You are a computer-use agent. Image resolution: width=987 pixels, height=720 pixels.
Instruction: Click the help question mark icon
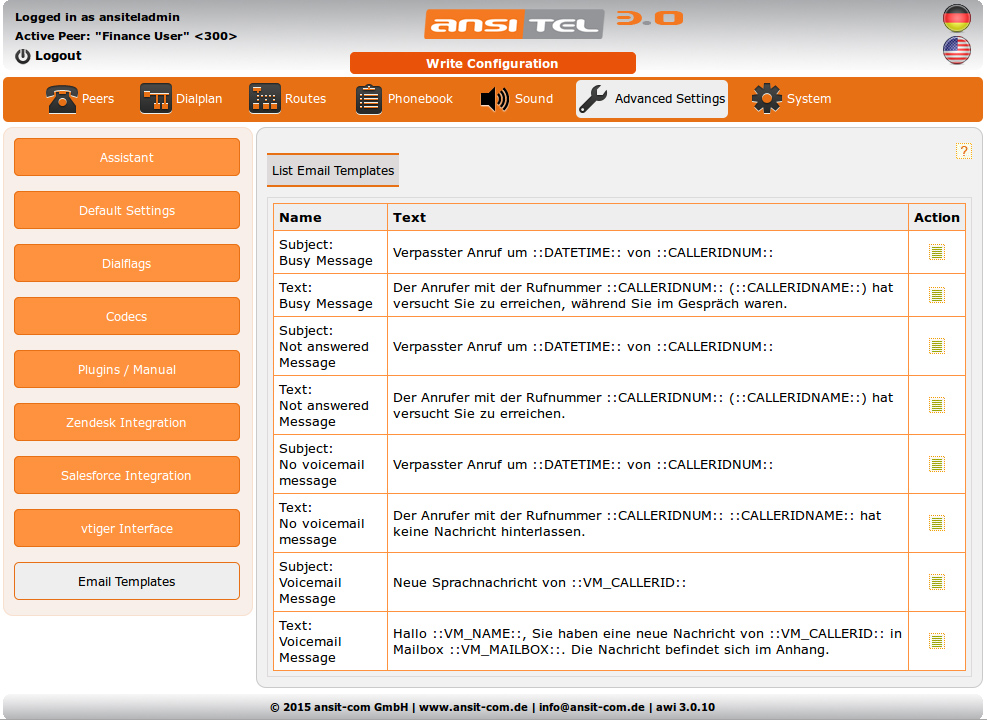click(964, 151)
